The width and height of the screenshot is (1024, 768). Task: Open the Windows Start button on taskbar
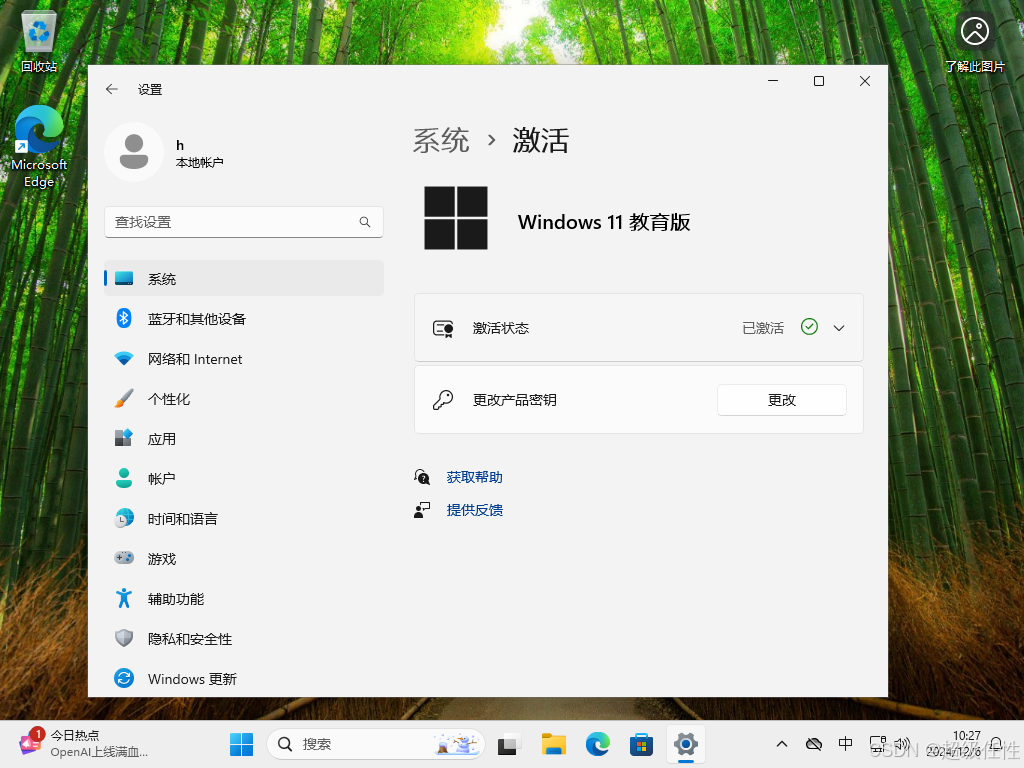242,744
